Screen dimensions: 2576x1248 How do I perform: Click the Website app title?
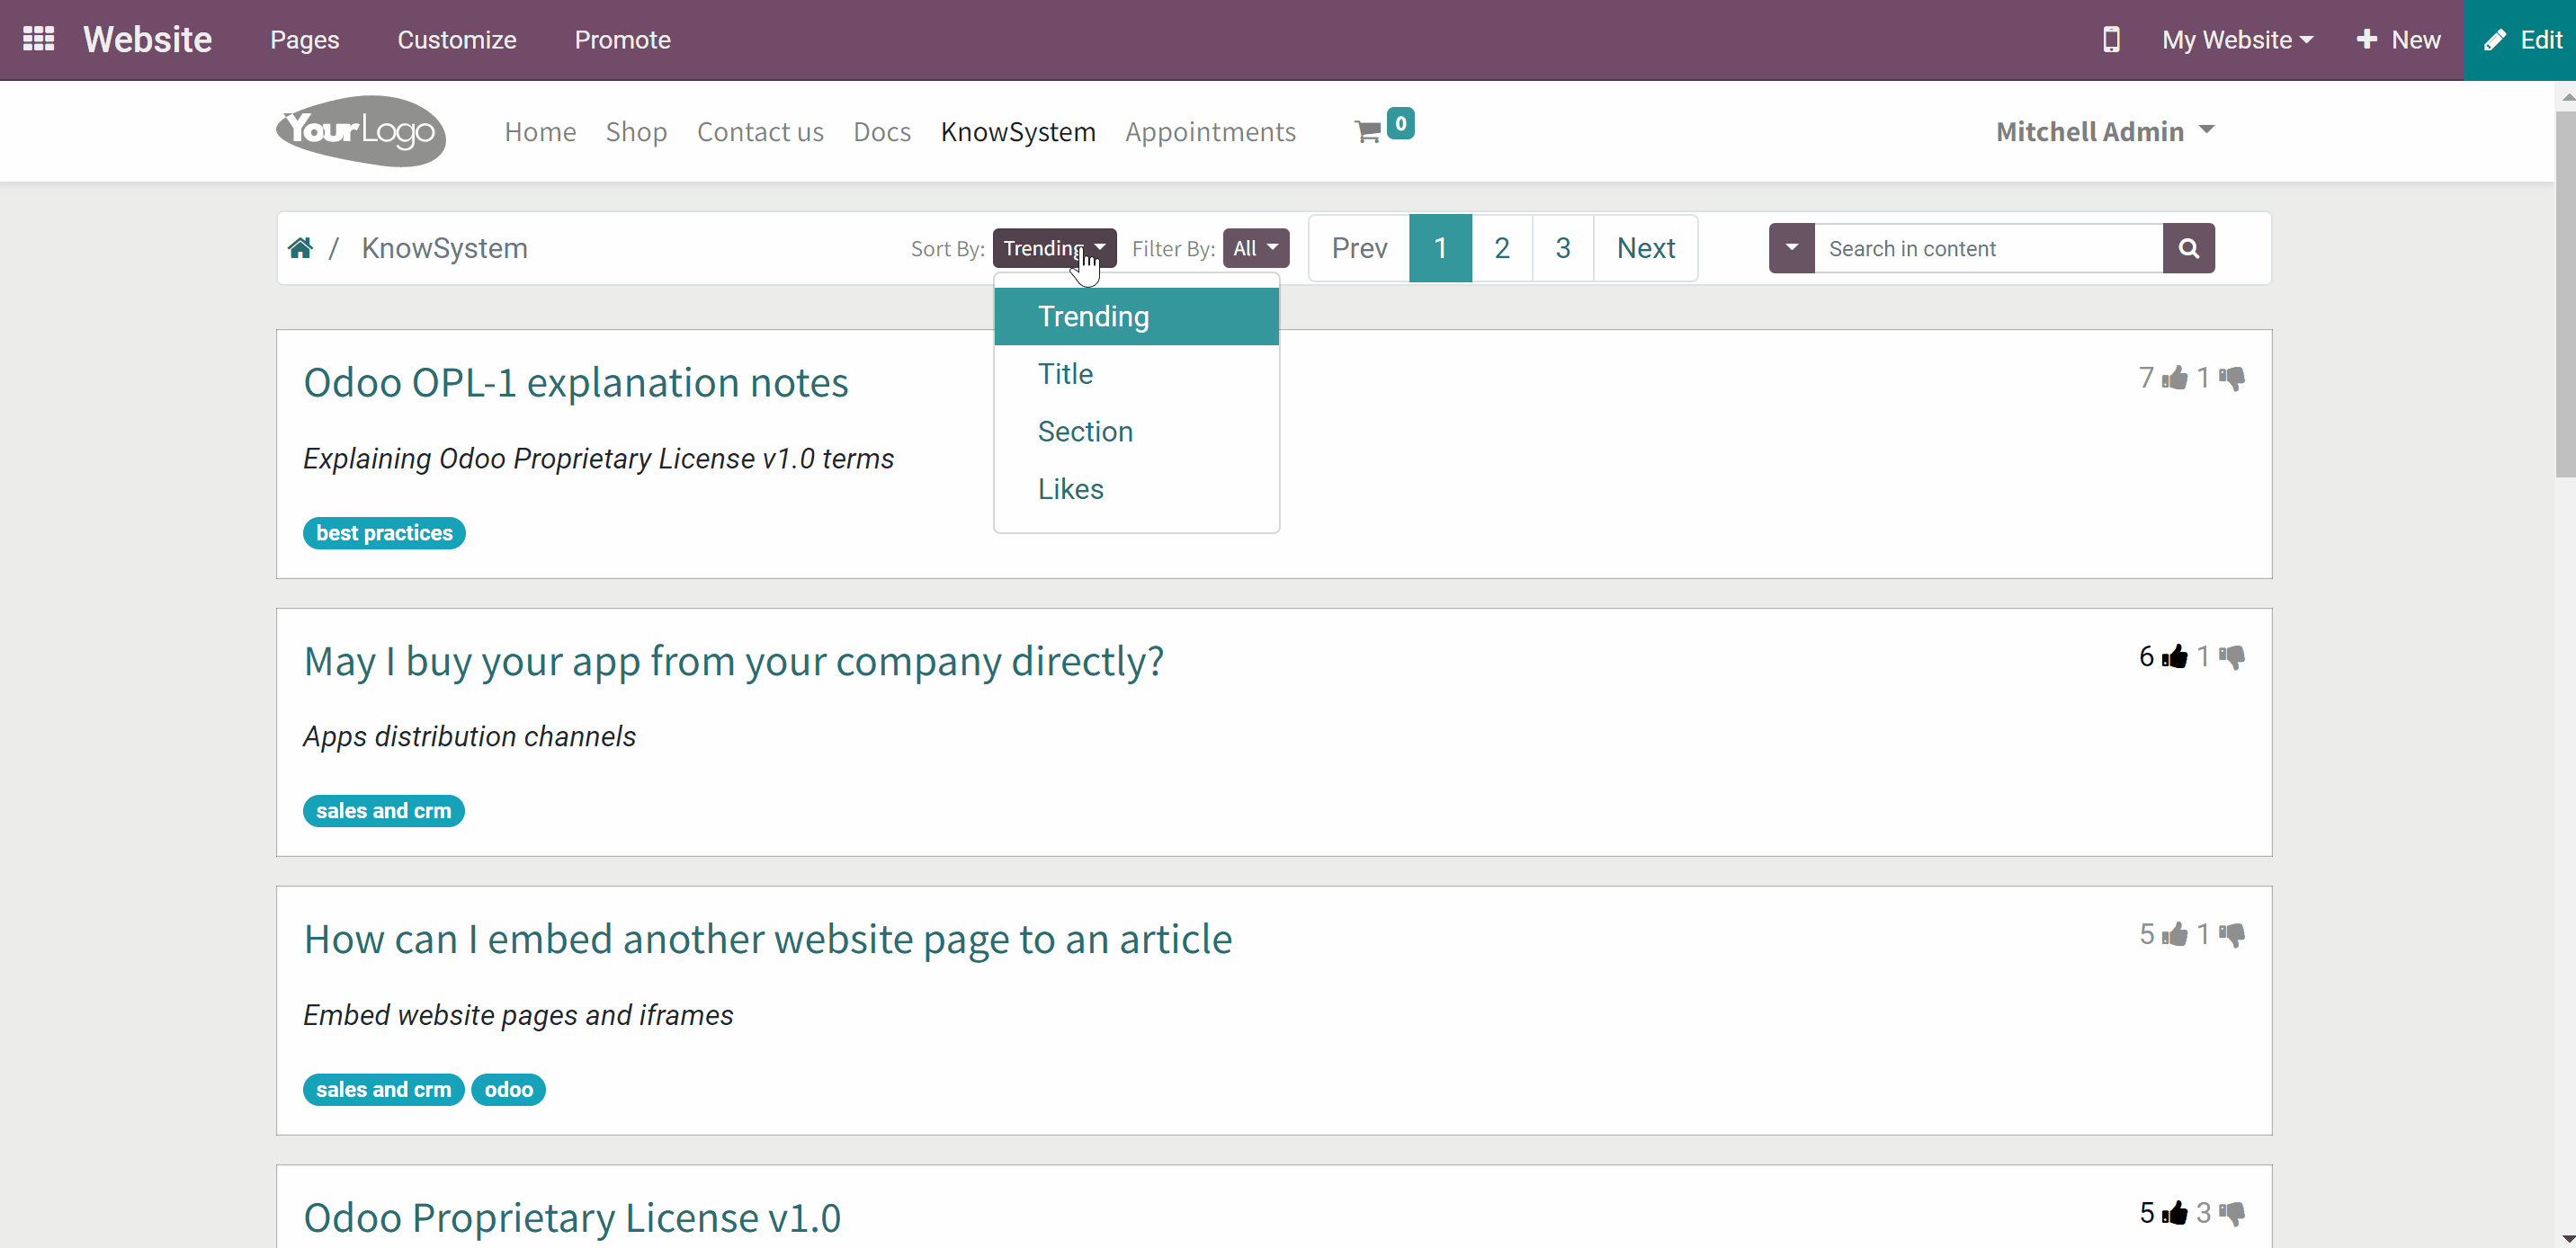tap(148, 40)
